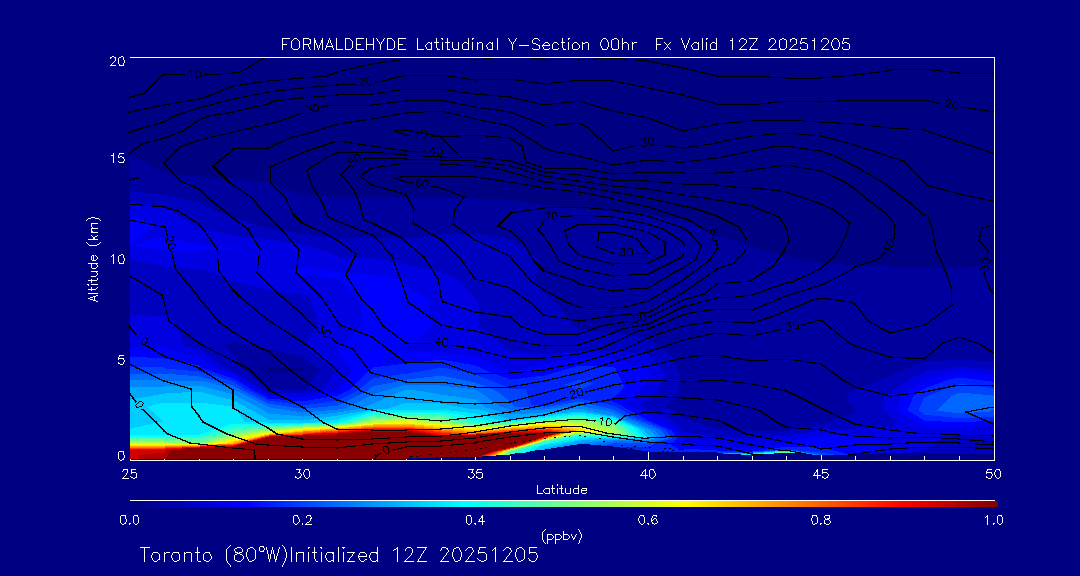Click color bar scale label 0.4
This screenshot has height=576, width=1080.
[475, 520]
